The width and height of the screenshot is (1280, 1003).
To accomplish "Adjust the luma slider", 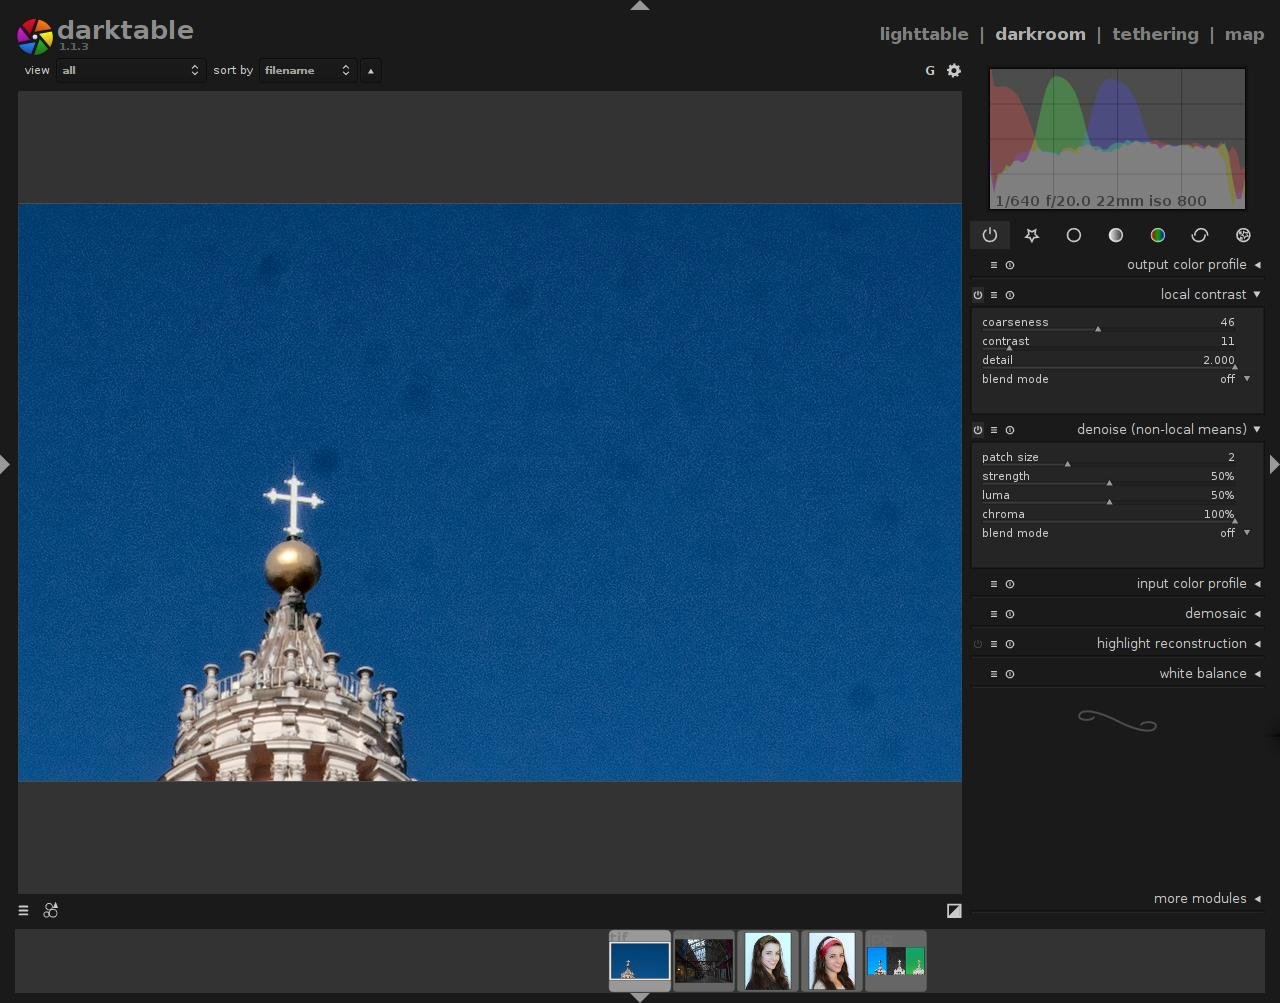I will (1109, 496).
